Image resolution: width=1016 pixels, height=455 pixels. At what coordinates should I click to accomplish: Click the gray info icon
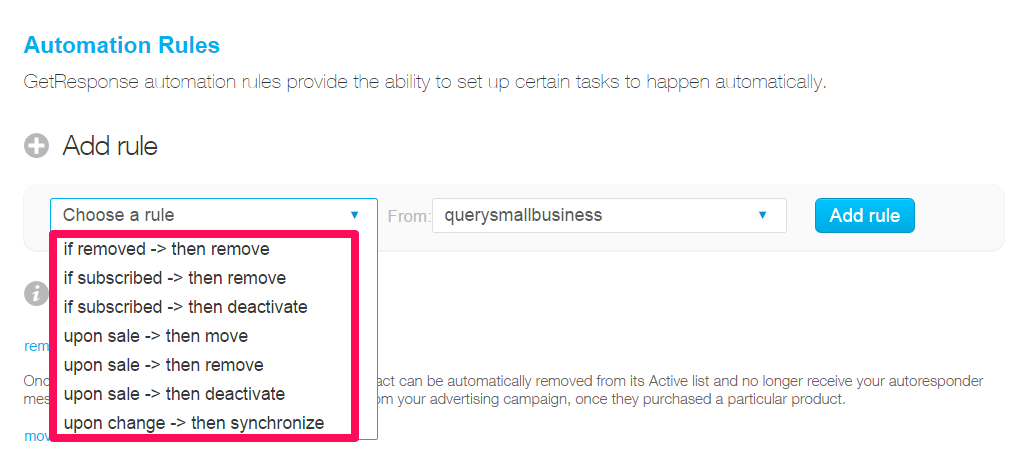37,293
